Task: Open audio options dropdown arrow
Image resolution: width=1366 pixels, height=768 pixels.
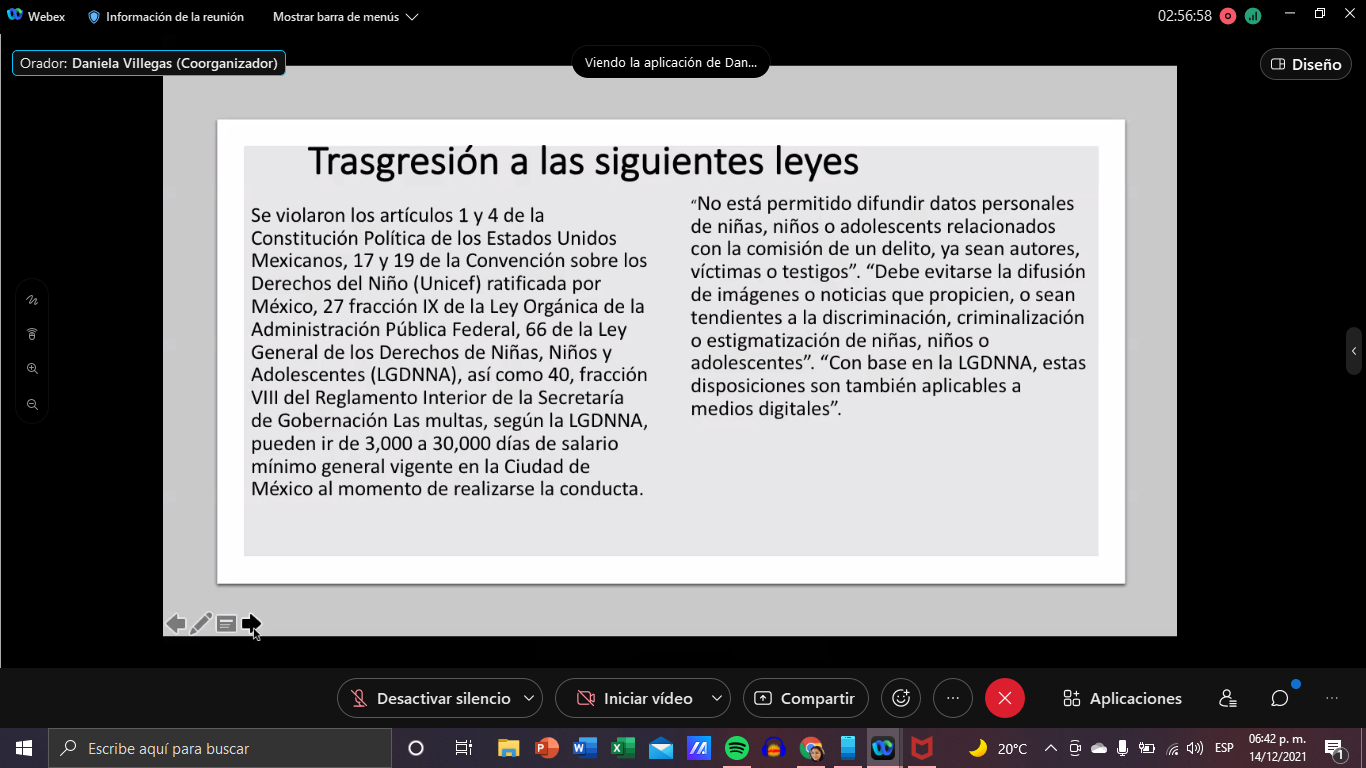Action: (531, 698)
